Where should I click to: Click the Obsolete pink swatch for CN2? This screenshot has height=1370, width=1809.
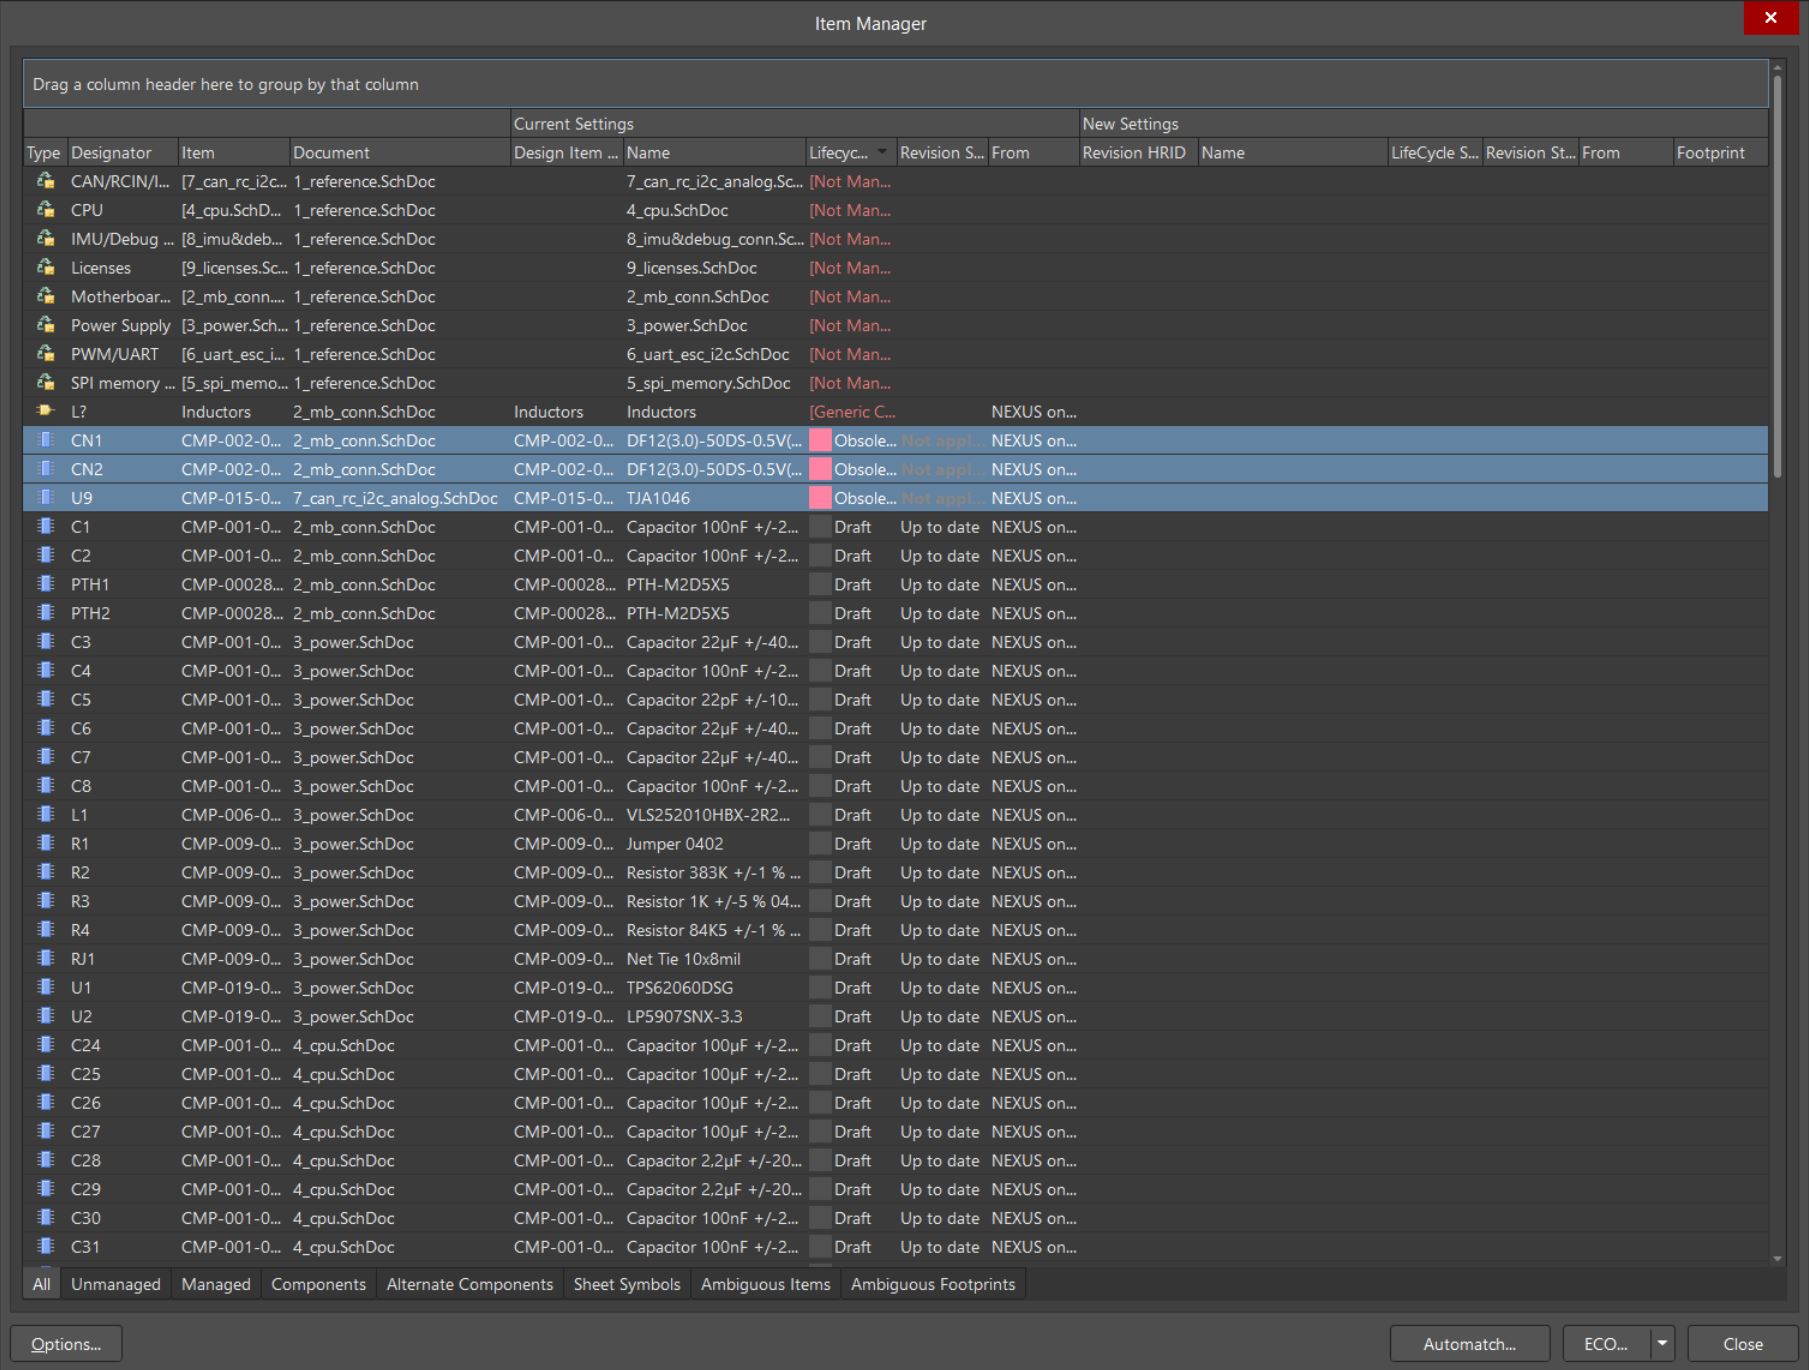pos(820,469)
